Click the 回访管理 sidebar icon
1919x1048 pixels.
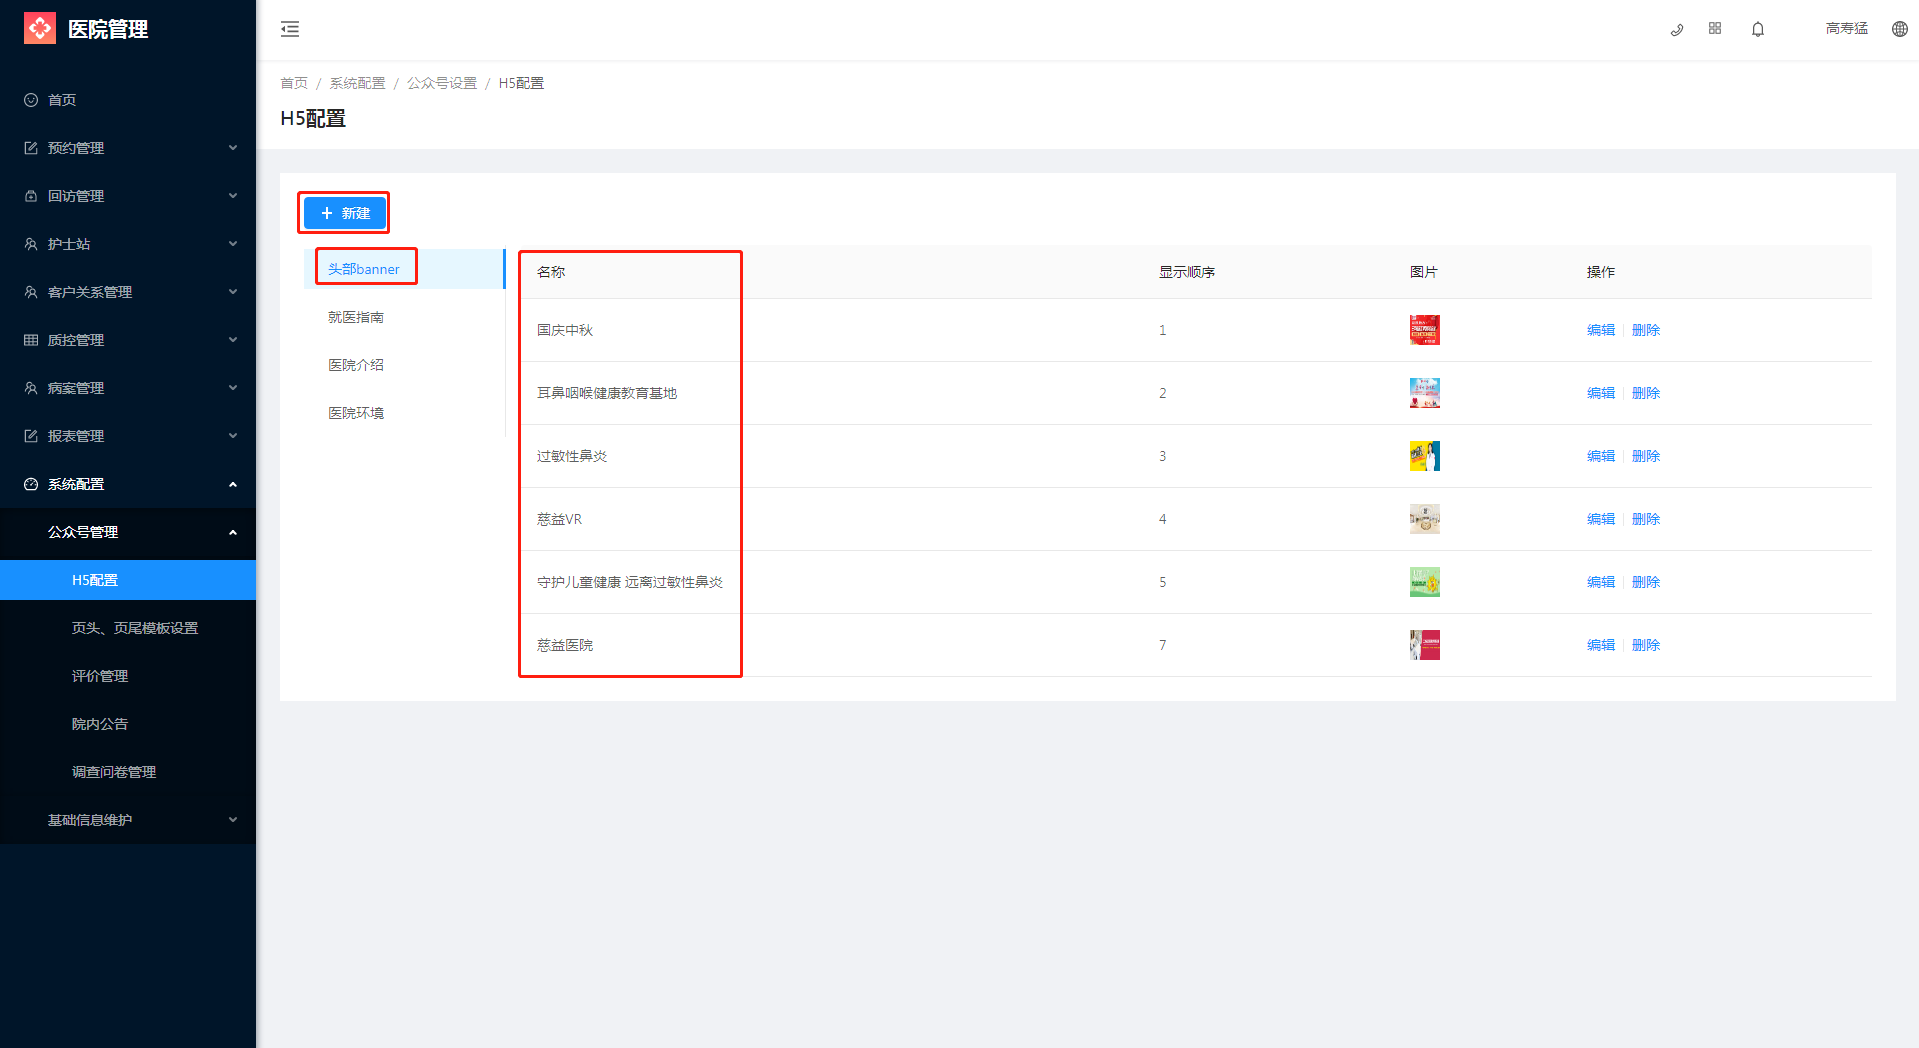click(31, 196)
